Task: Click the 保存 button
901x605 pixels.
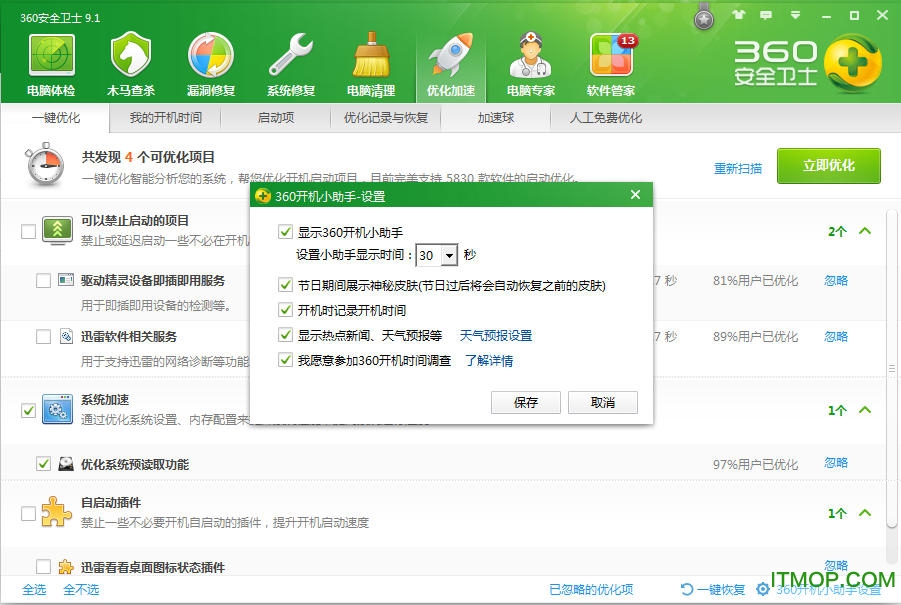Action: coord(526,402)
